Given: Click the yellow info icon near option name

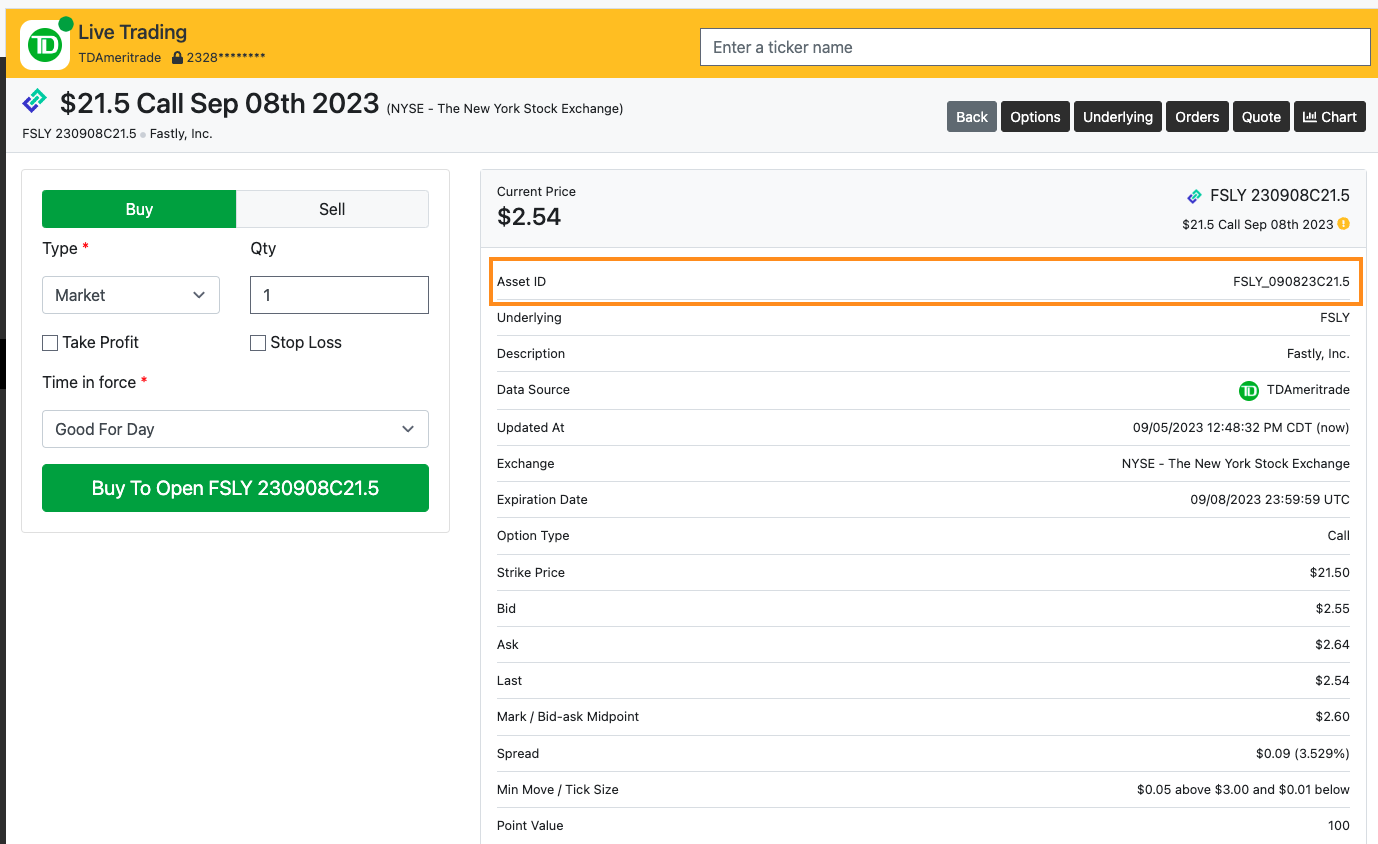Looking at the screenshot, I should (1343, 224).
